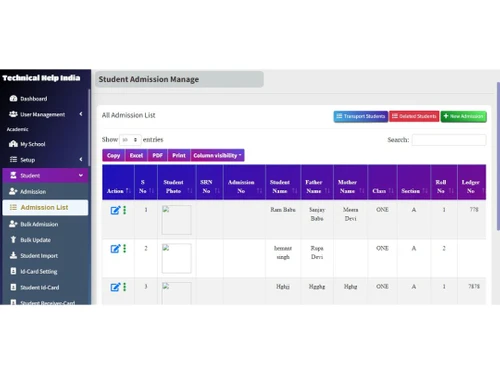Sort by SRN No column

tap(210, 183)
